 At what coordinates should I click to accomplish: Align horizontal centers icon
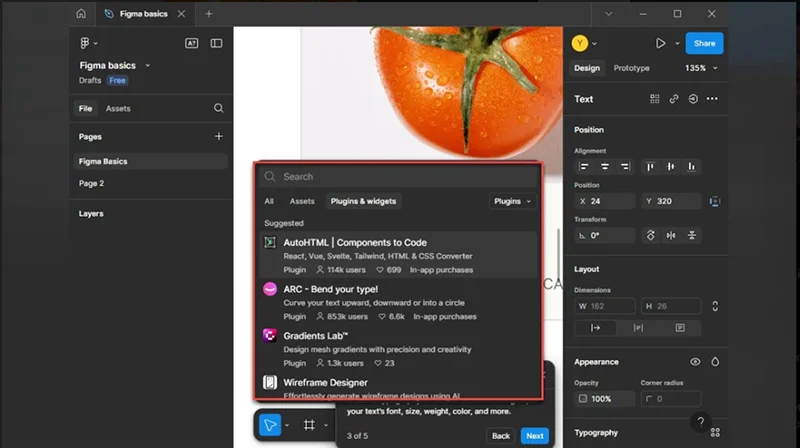pyautogui.click(x=605, y=166)
